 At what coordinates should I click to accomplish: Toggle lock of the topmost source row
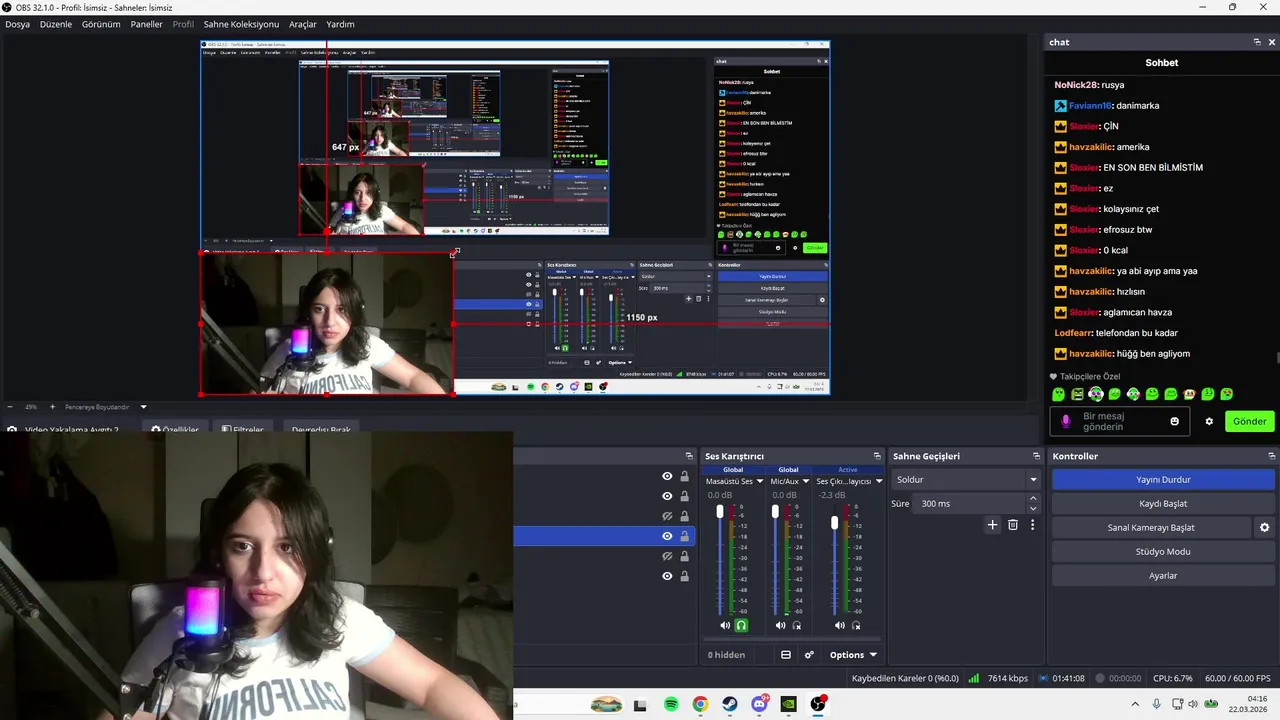(x=685, y=476)
